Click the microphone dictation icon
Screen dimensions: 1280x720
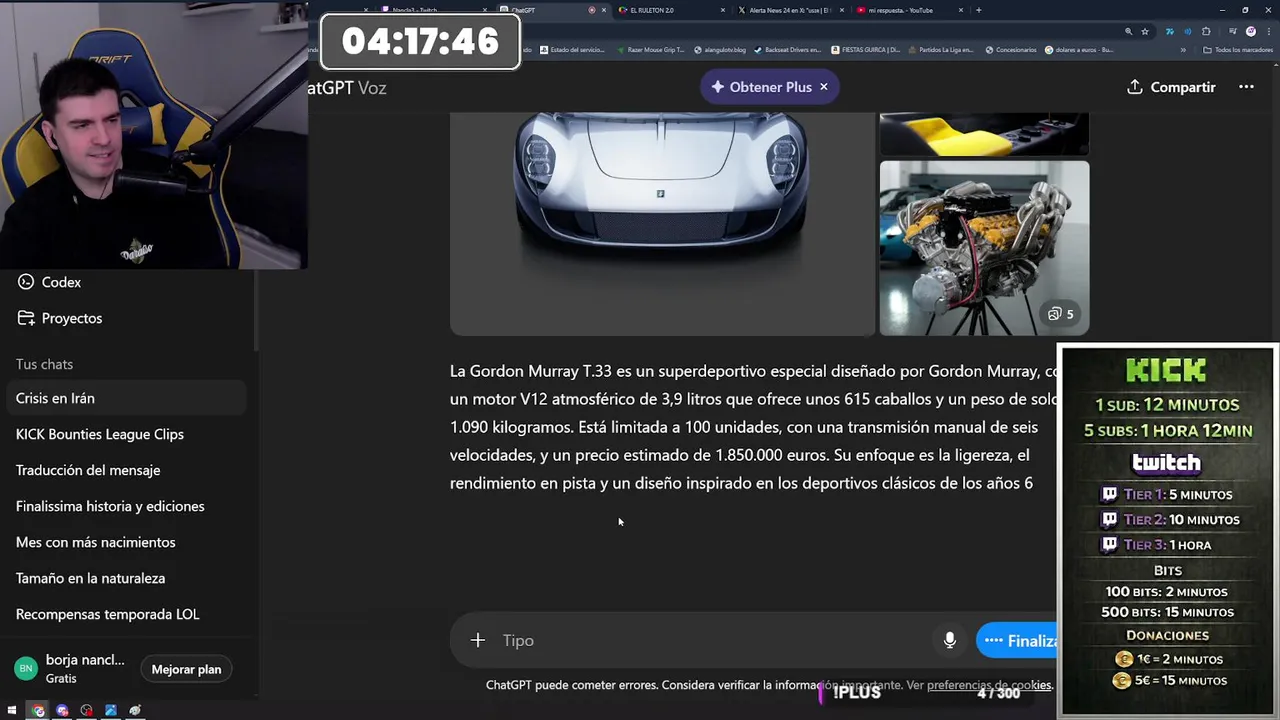coord(950,640)
